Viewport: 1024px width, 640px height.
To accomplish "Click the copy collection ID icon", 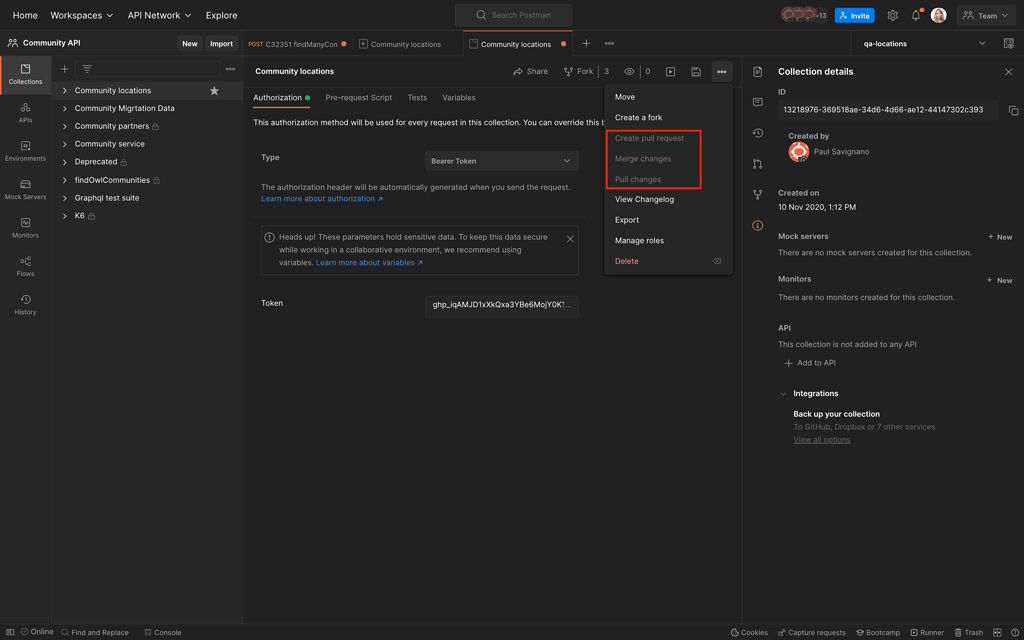I will click(x=1013, y=110).
